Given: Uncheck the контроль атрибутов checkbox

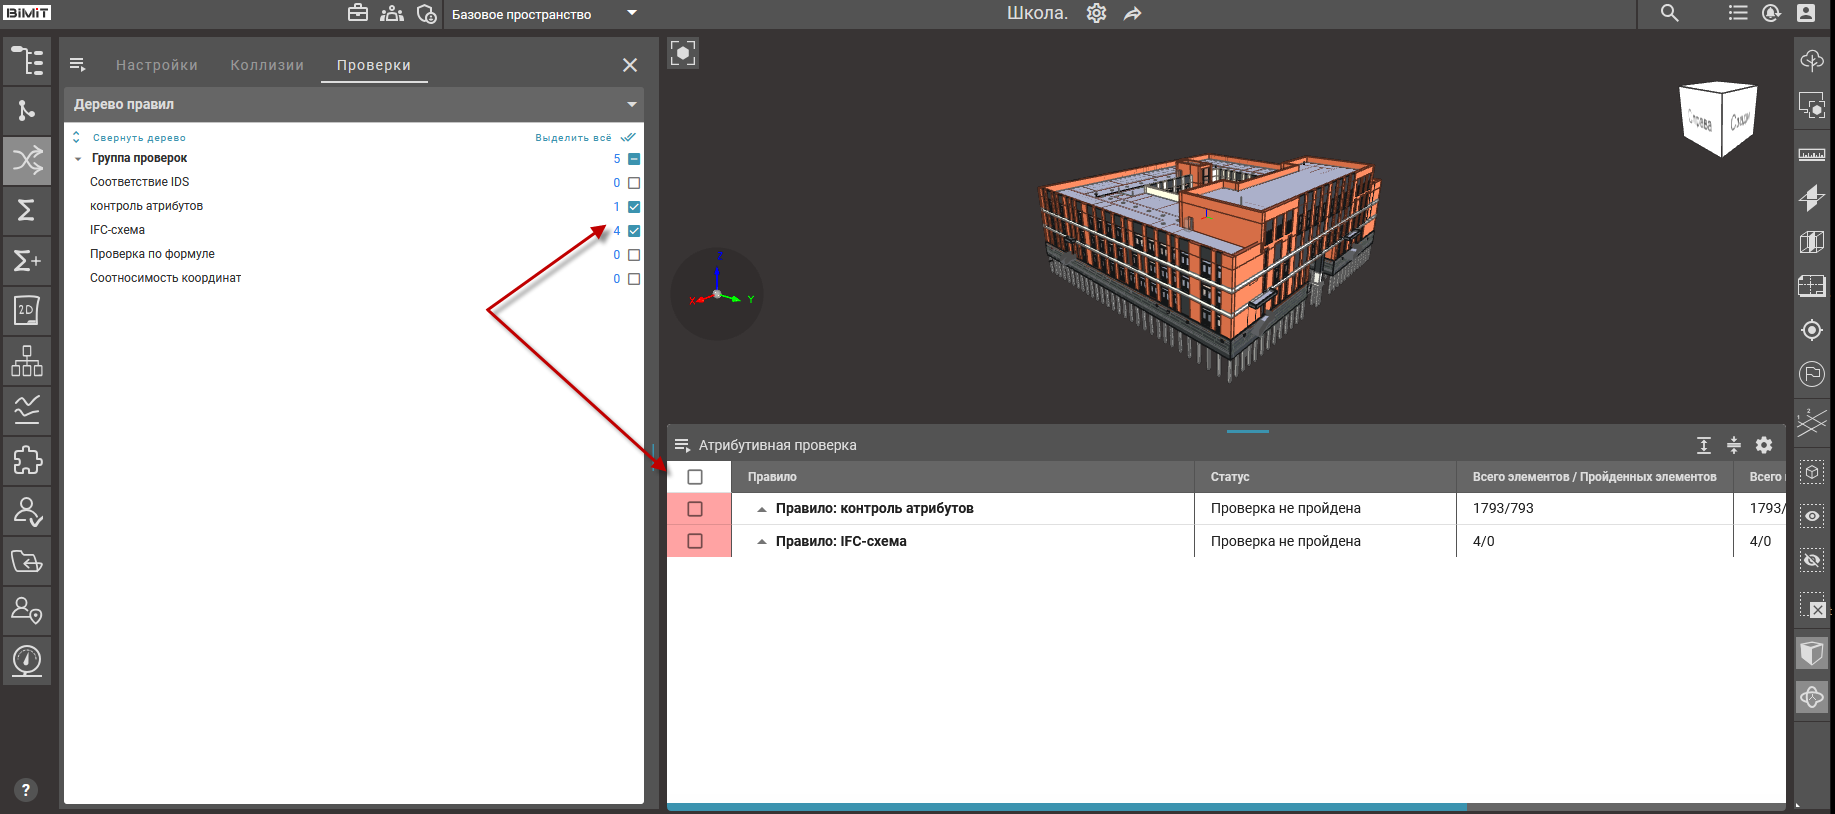Looking at the screenshot, I should [x=634, y=207].
